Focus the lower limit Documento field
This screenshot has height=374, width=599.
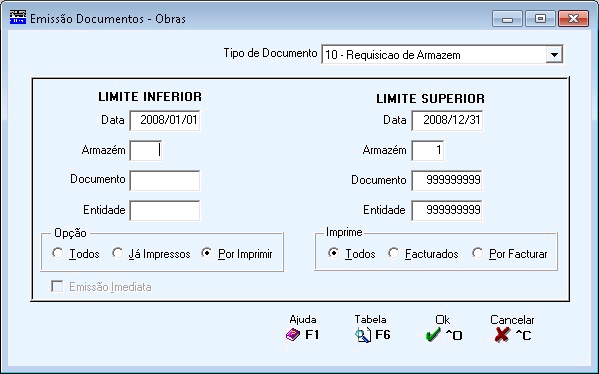pyautogui.click(x=165, y=180)
